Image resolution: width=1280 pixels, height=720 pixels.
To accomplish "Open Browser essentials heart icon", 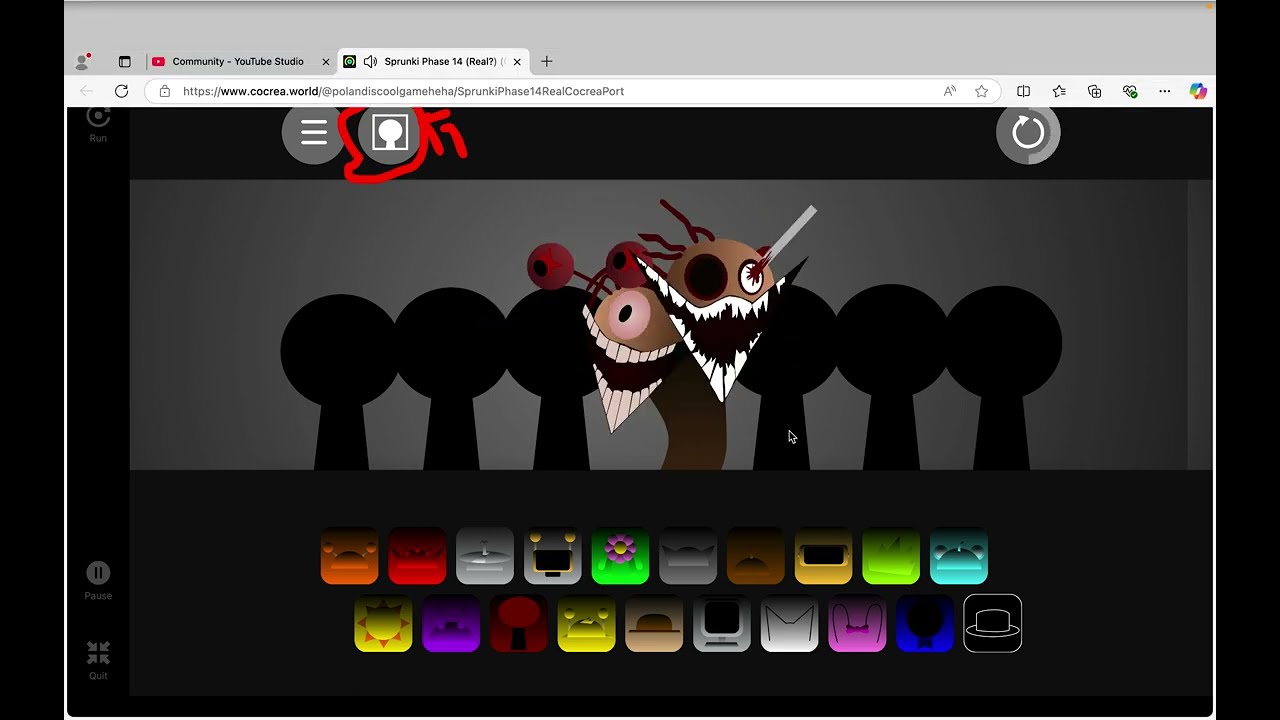I will 1130,91.
